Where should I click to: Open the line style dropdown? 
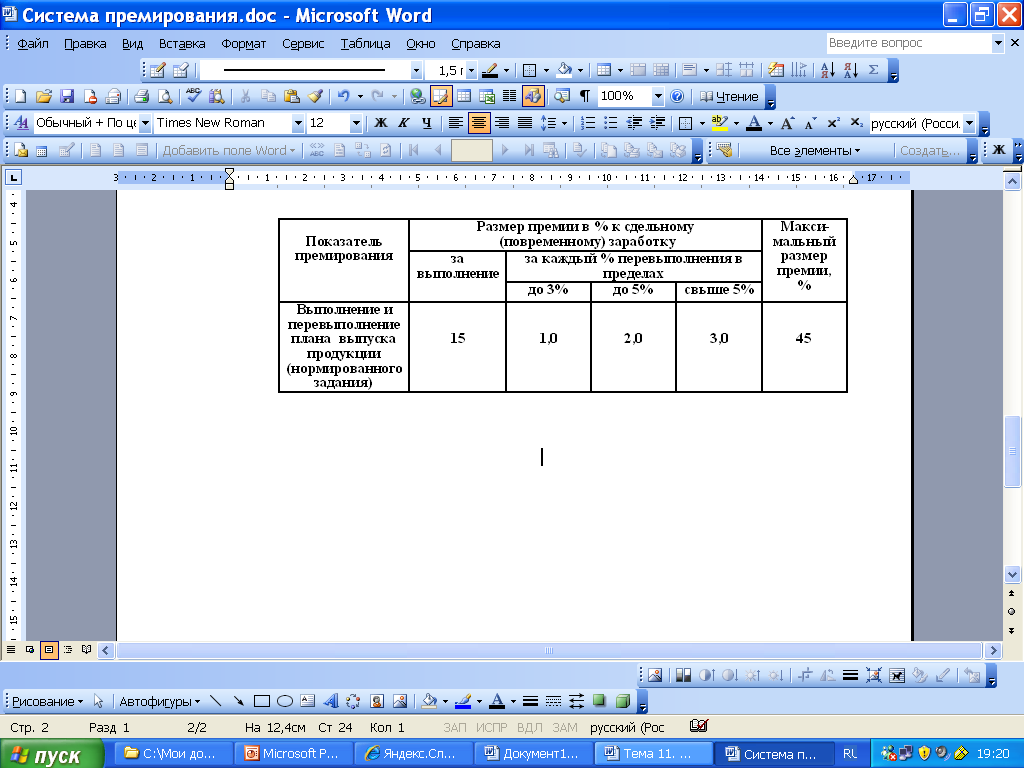[416, 70]
